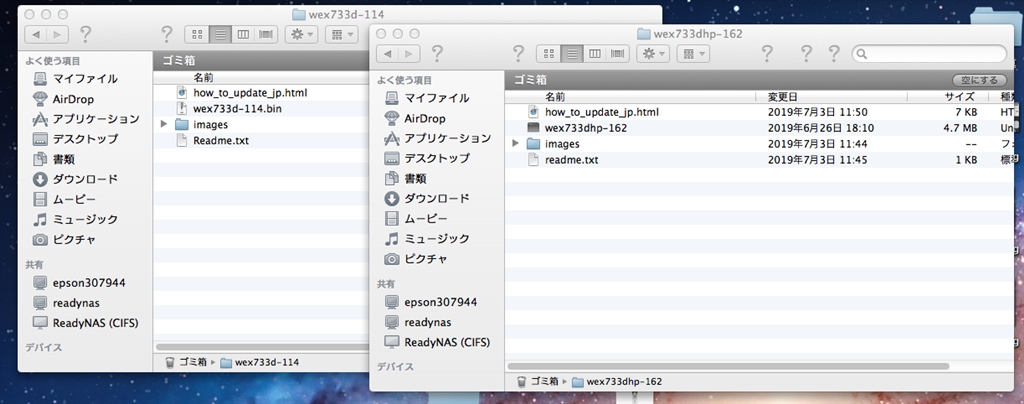Click 空にする button to empty trash
Viewport: 1024px width, 404px height.
coord(979,80)
